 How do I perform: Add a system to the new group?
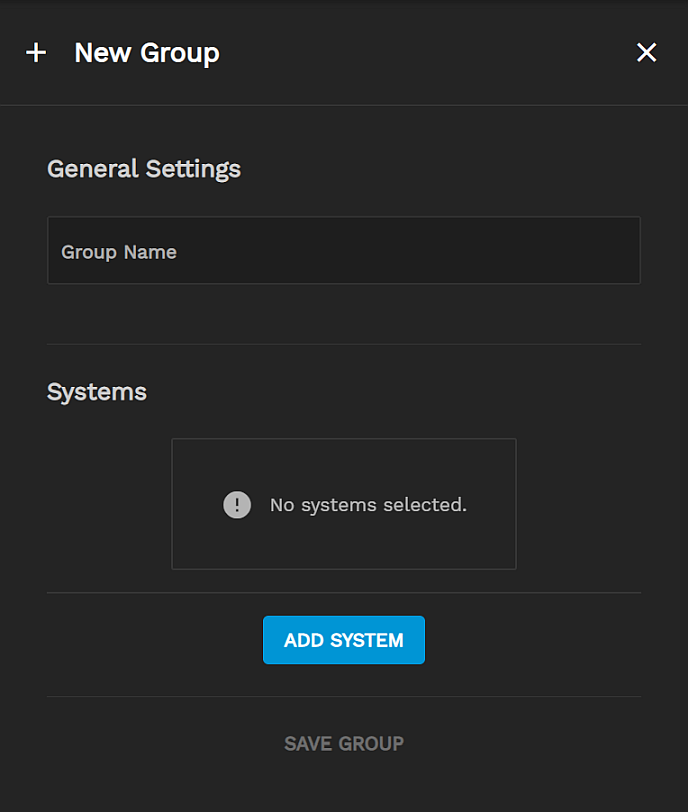(344, 640)
